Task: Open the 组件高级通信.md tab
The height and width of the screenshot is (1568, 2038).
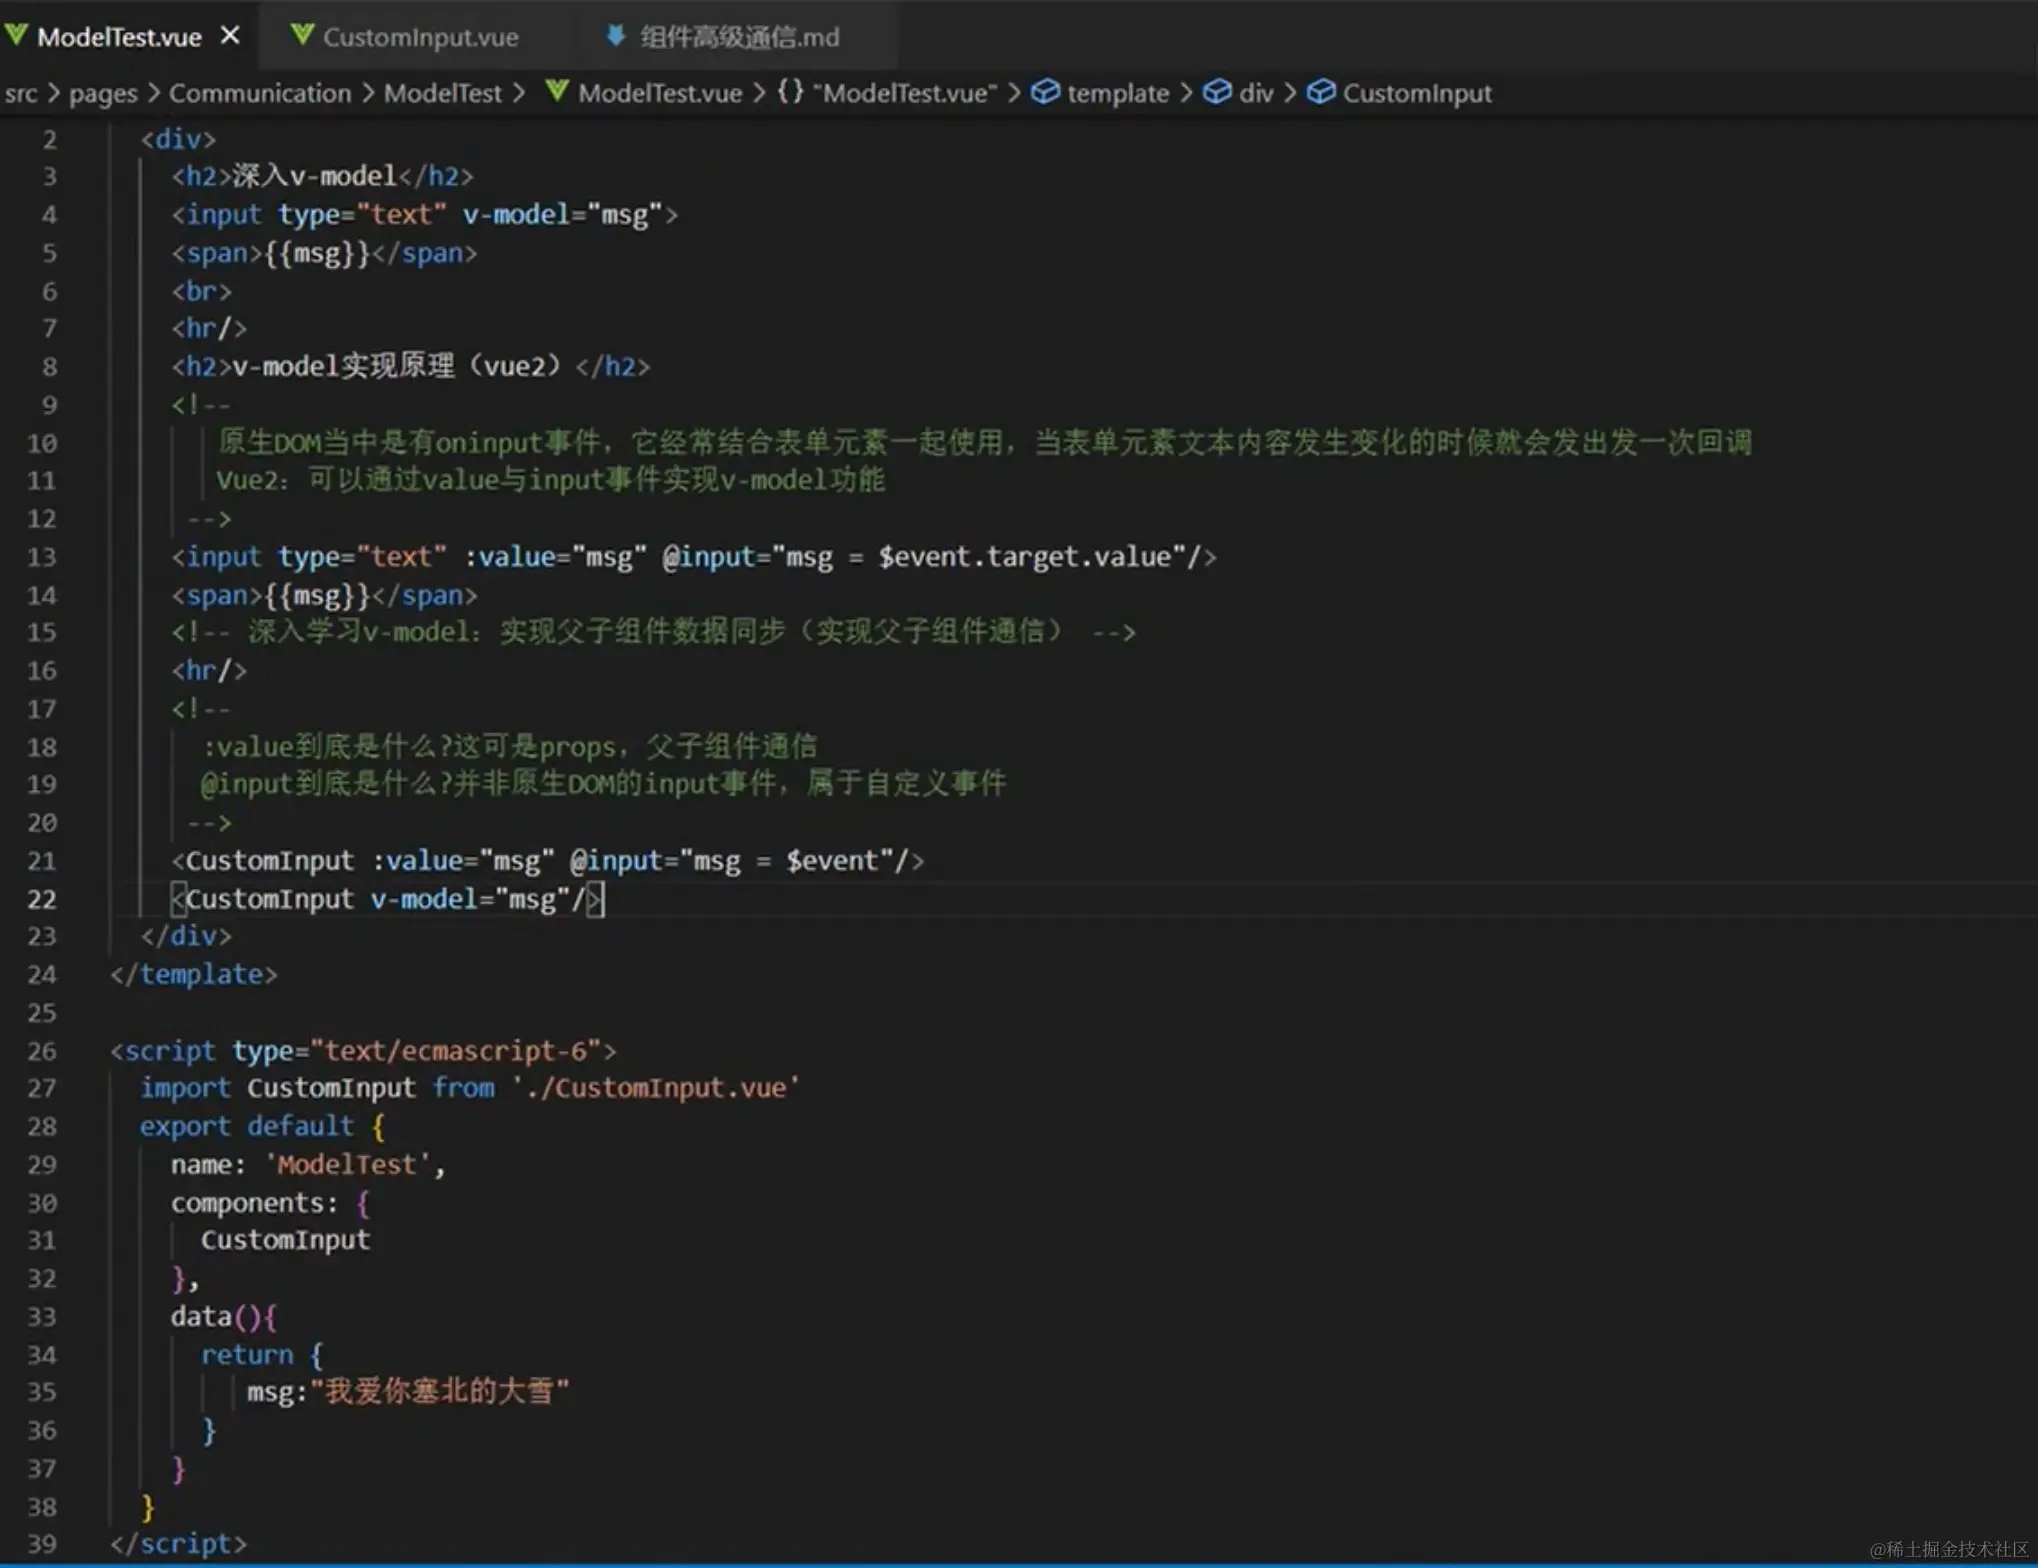Action: 739,37
